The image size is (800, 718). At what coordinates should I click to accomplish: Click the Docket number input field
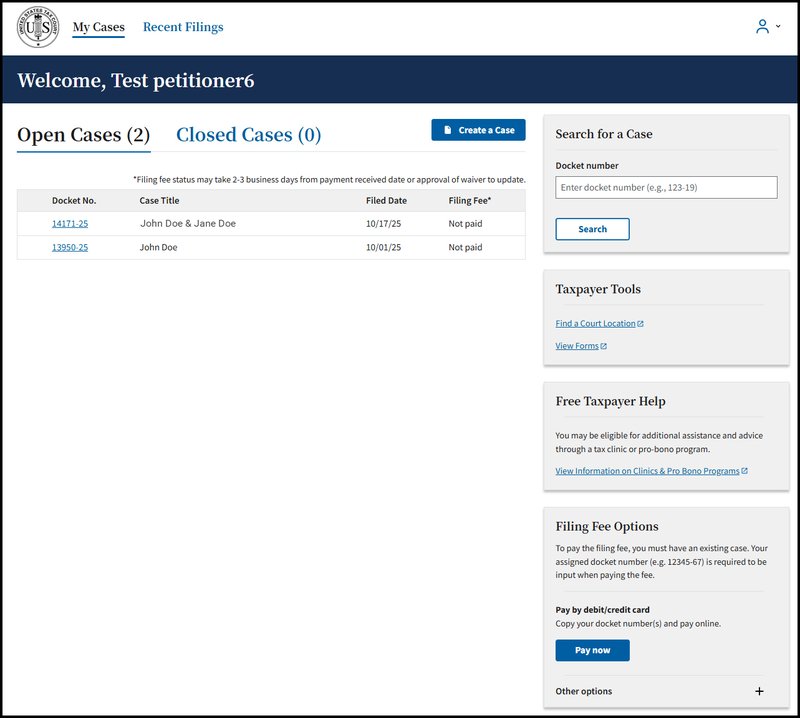[x=666, y=187]
